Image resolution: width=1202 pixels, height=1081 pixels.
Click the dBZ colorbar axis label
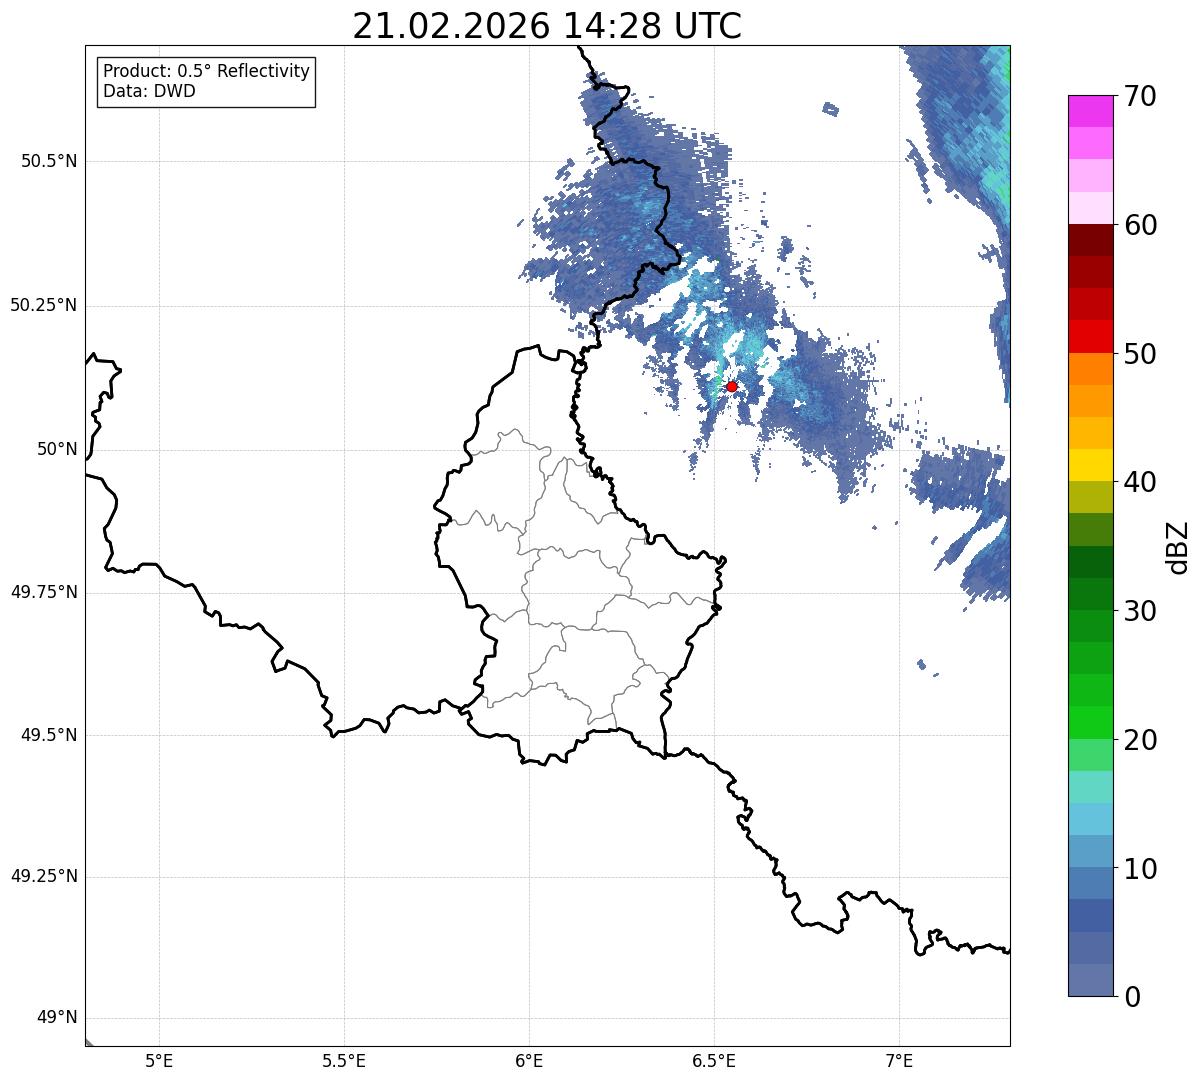coord(1178,546)
